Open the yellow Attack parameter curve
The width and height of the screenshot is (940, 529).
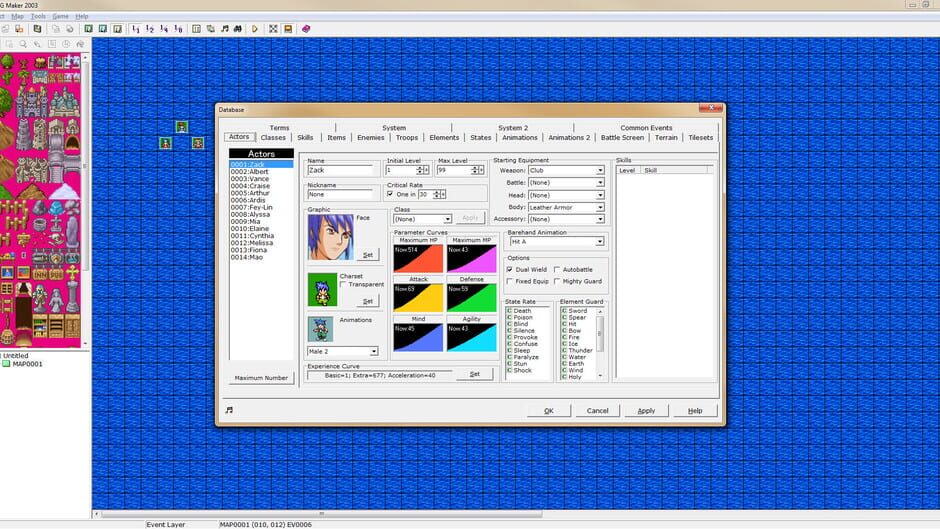[418, 297]
